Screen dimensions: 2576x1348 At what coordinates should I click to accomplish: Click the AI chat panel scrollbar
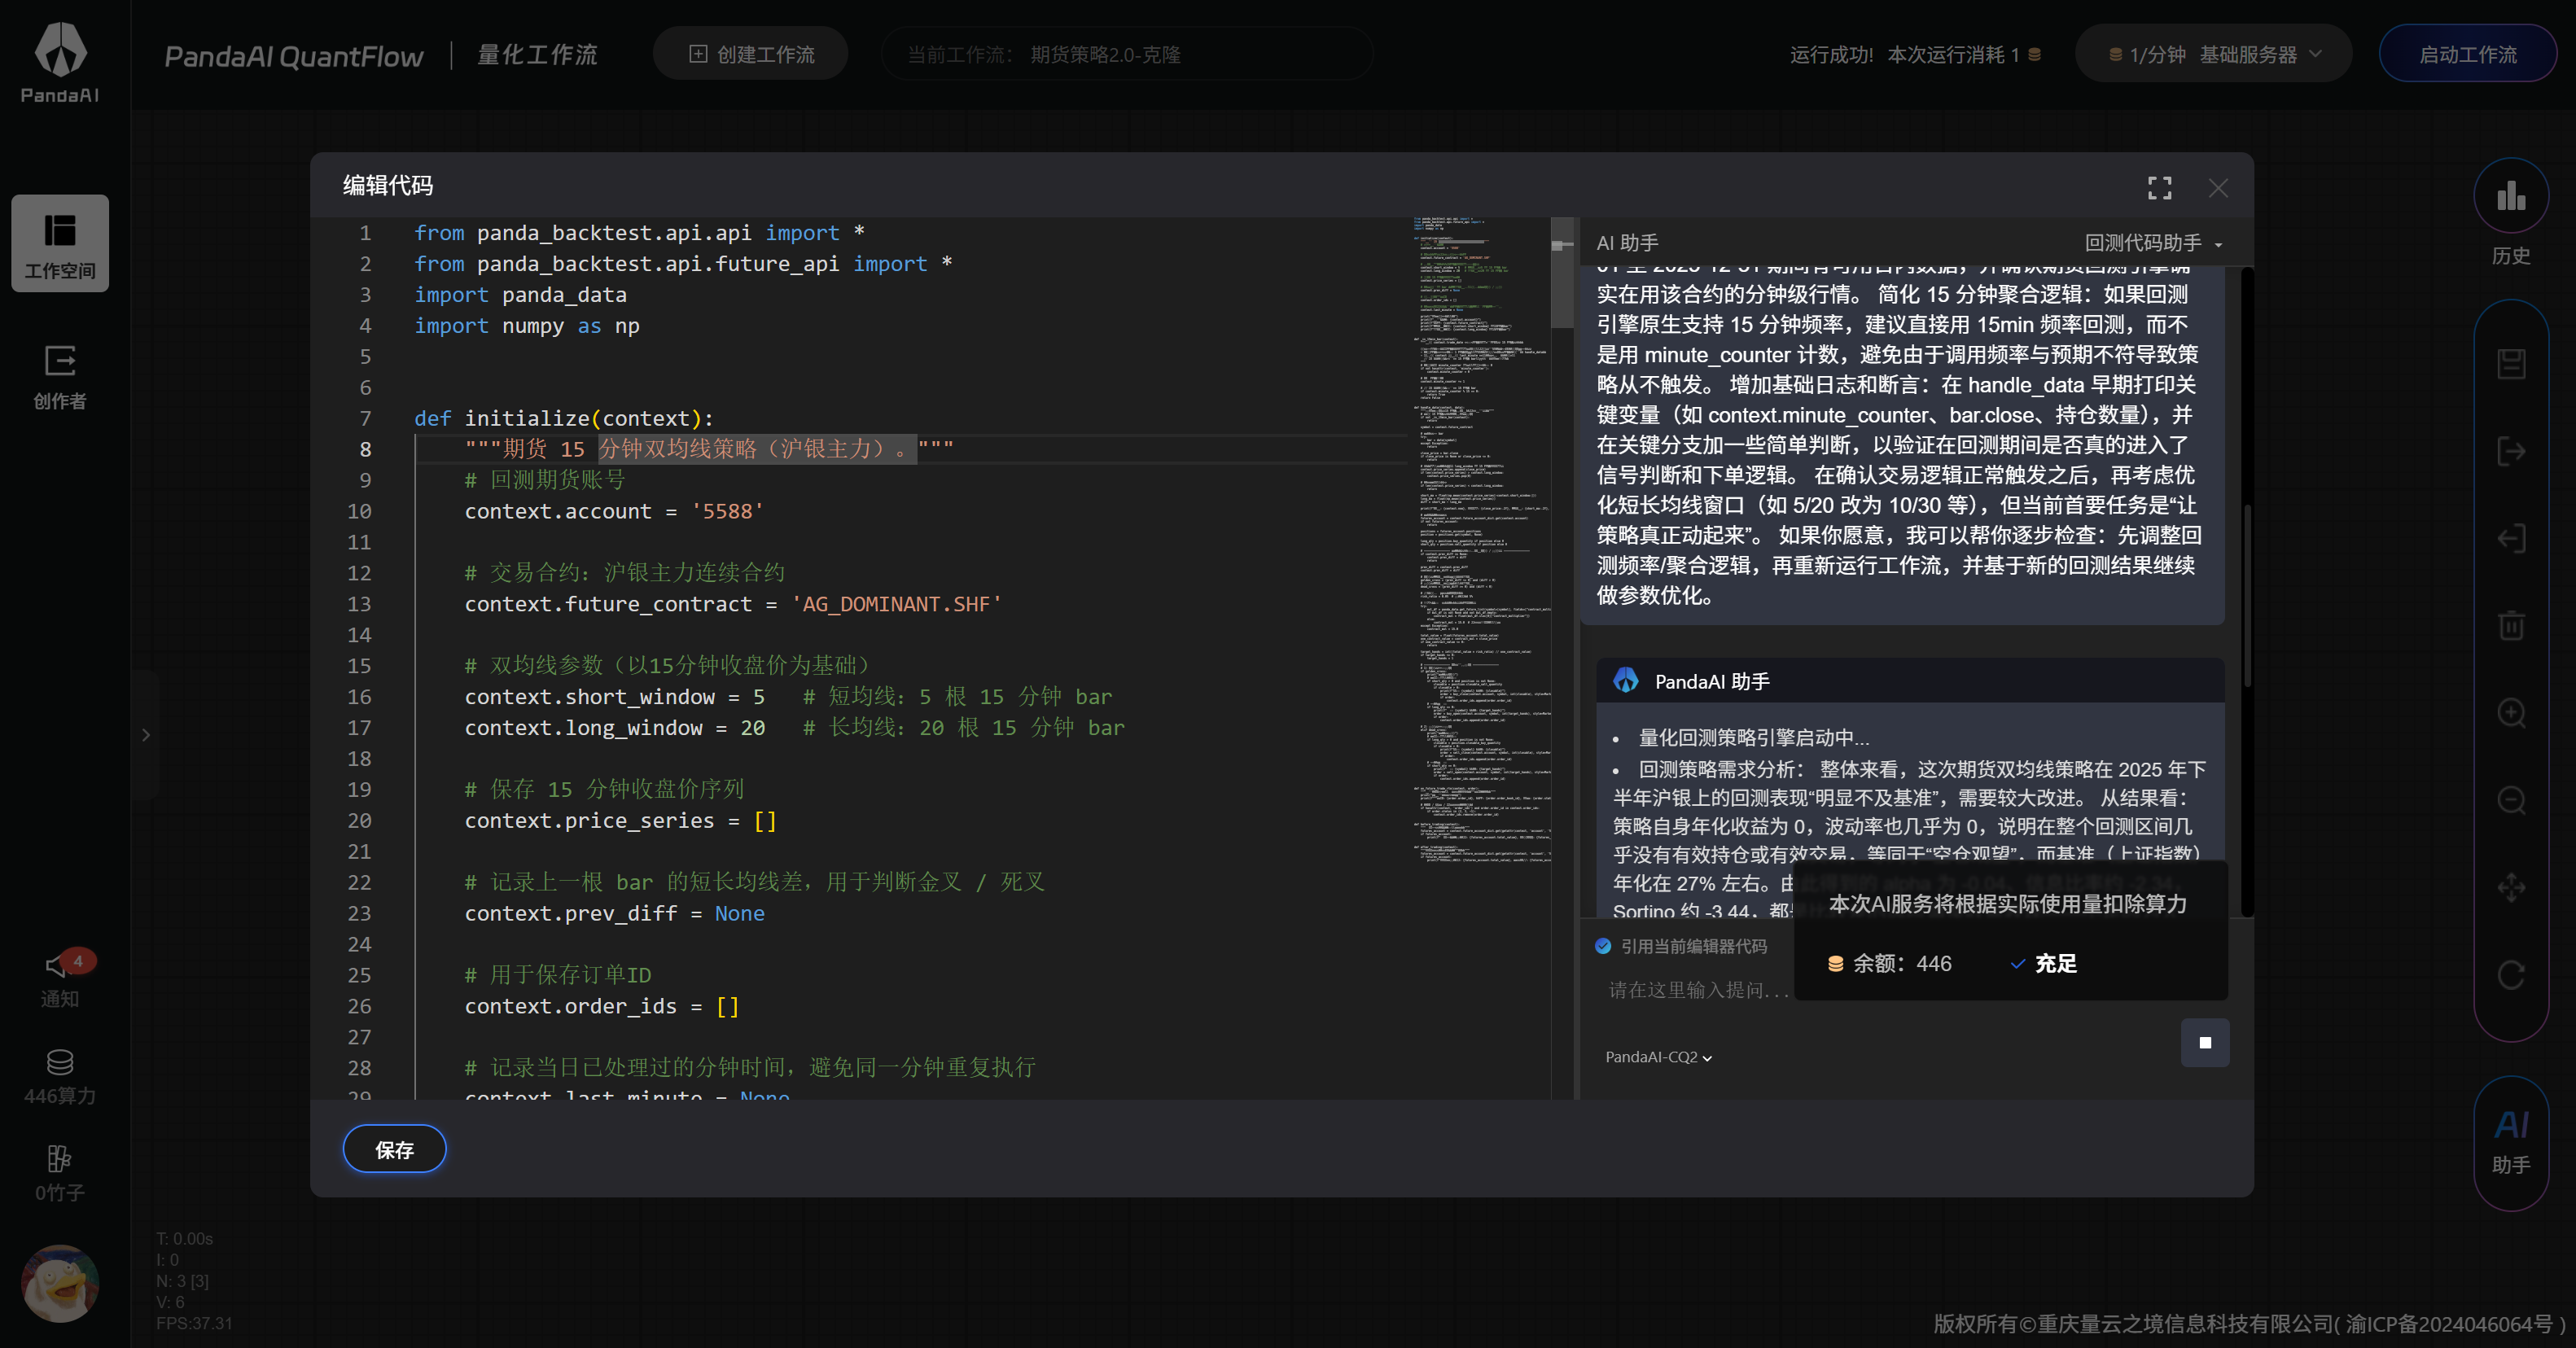click(x=2247, y=595)
